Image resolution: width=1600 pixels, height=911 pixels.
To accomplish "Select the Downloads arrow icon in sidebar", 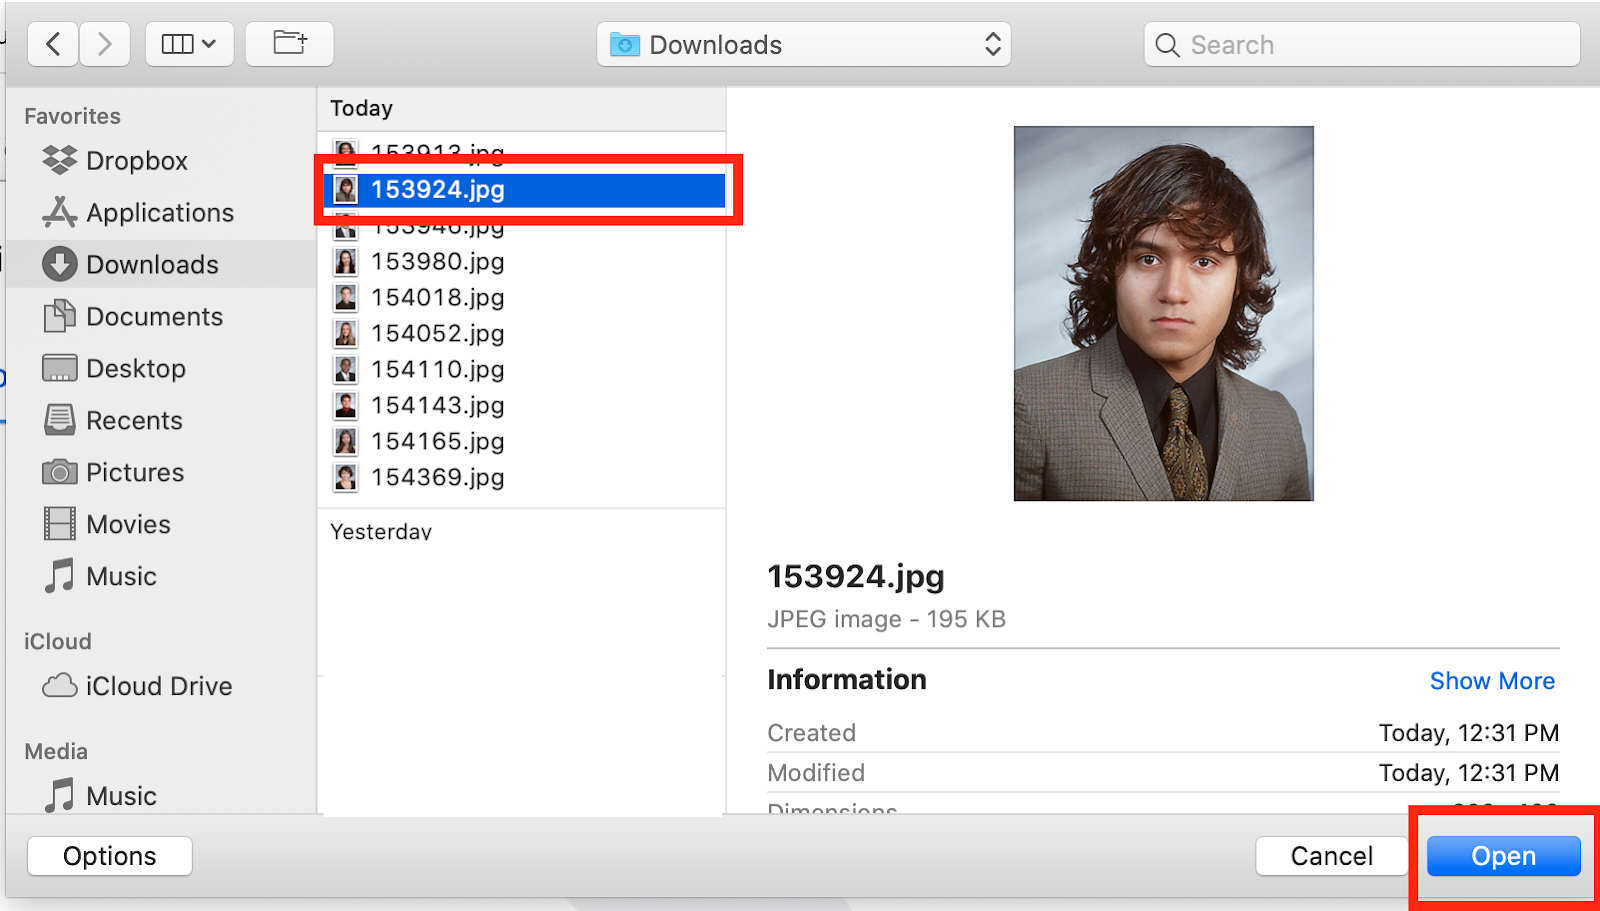I will 60,264.
